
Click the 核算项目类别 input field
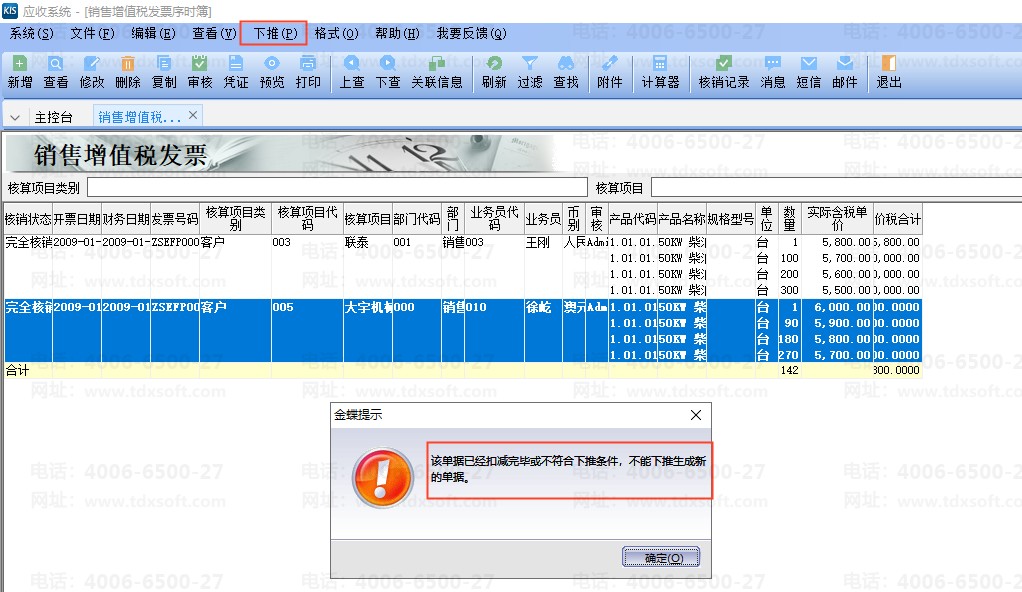click(x=337, y=187)
